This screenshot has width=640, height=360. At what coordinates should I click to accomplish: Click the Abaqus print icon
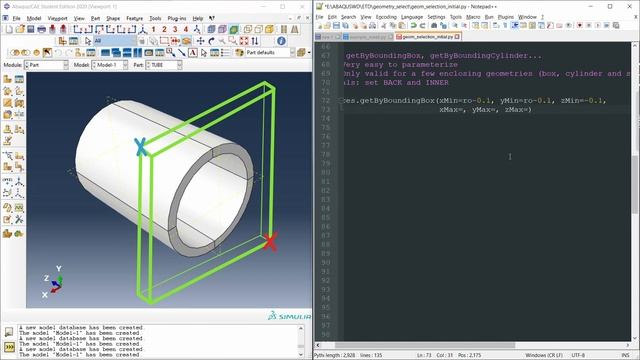click(41, 29)
